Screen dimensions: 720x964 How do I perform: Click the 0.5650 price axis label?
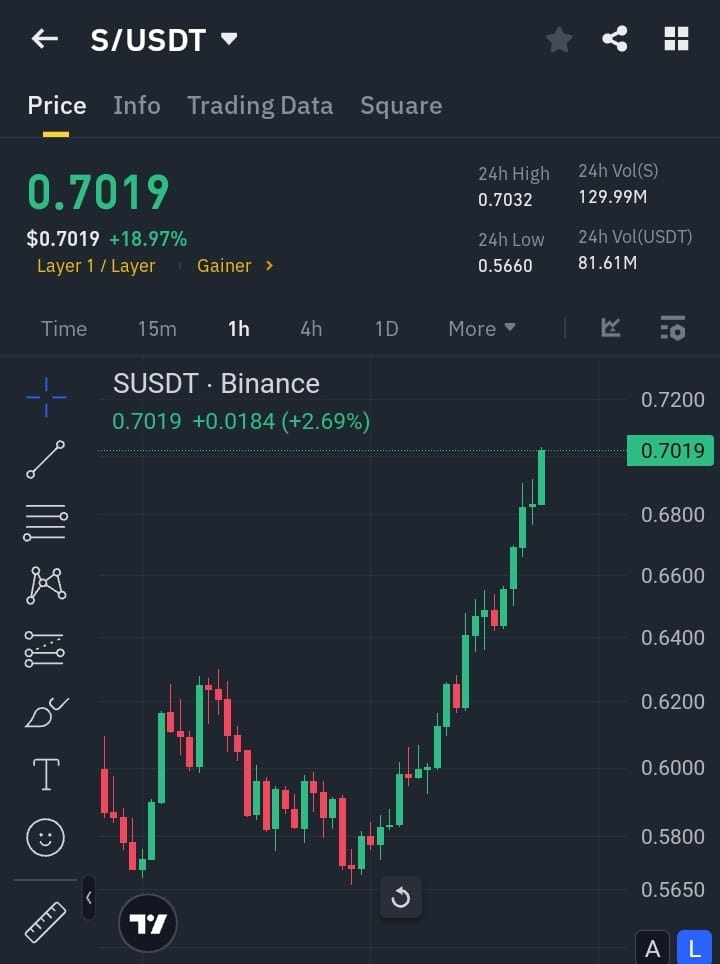point(673,889)
